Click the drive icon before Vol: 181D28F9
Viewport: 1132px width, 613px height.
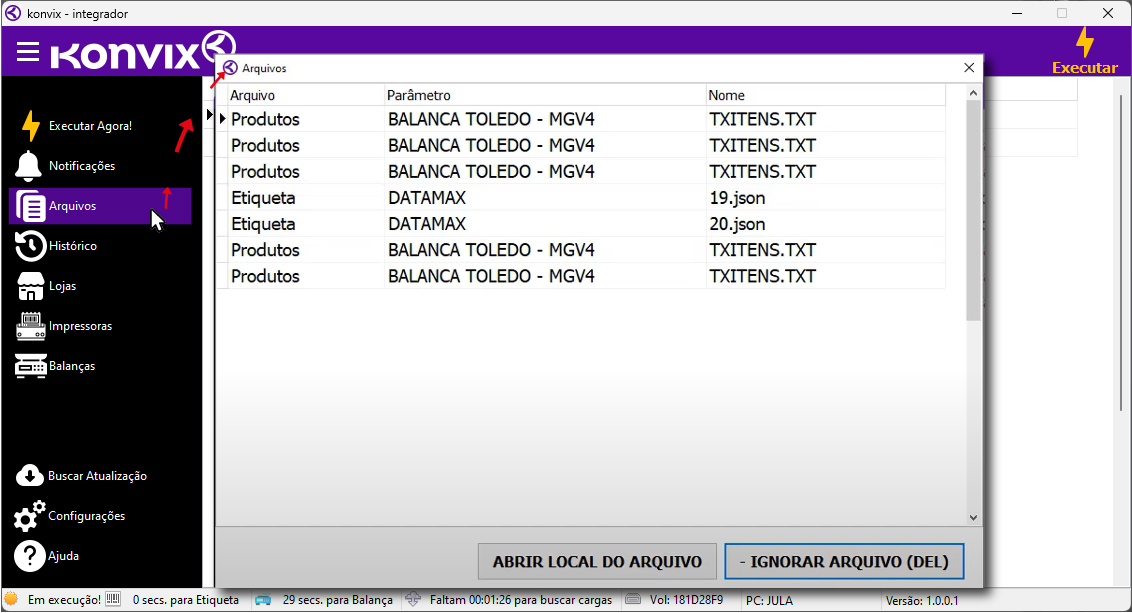tap(633, 599)
